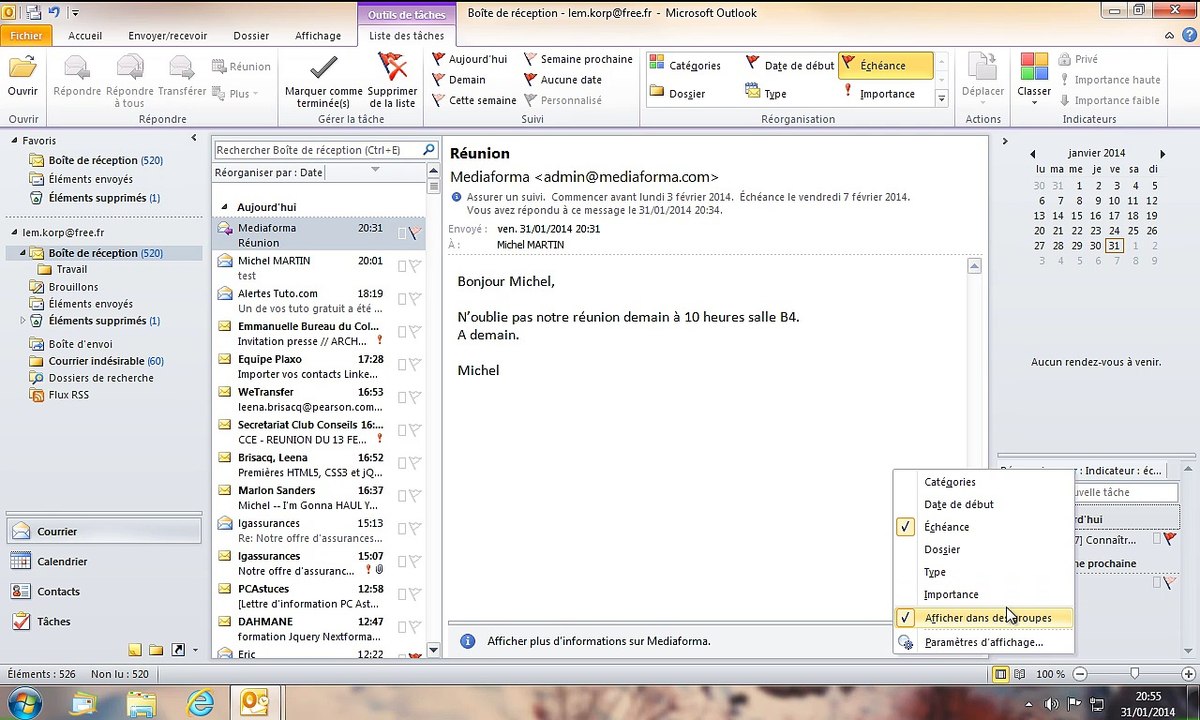Collapse the Favoris section

14,141
